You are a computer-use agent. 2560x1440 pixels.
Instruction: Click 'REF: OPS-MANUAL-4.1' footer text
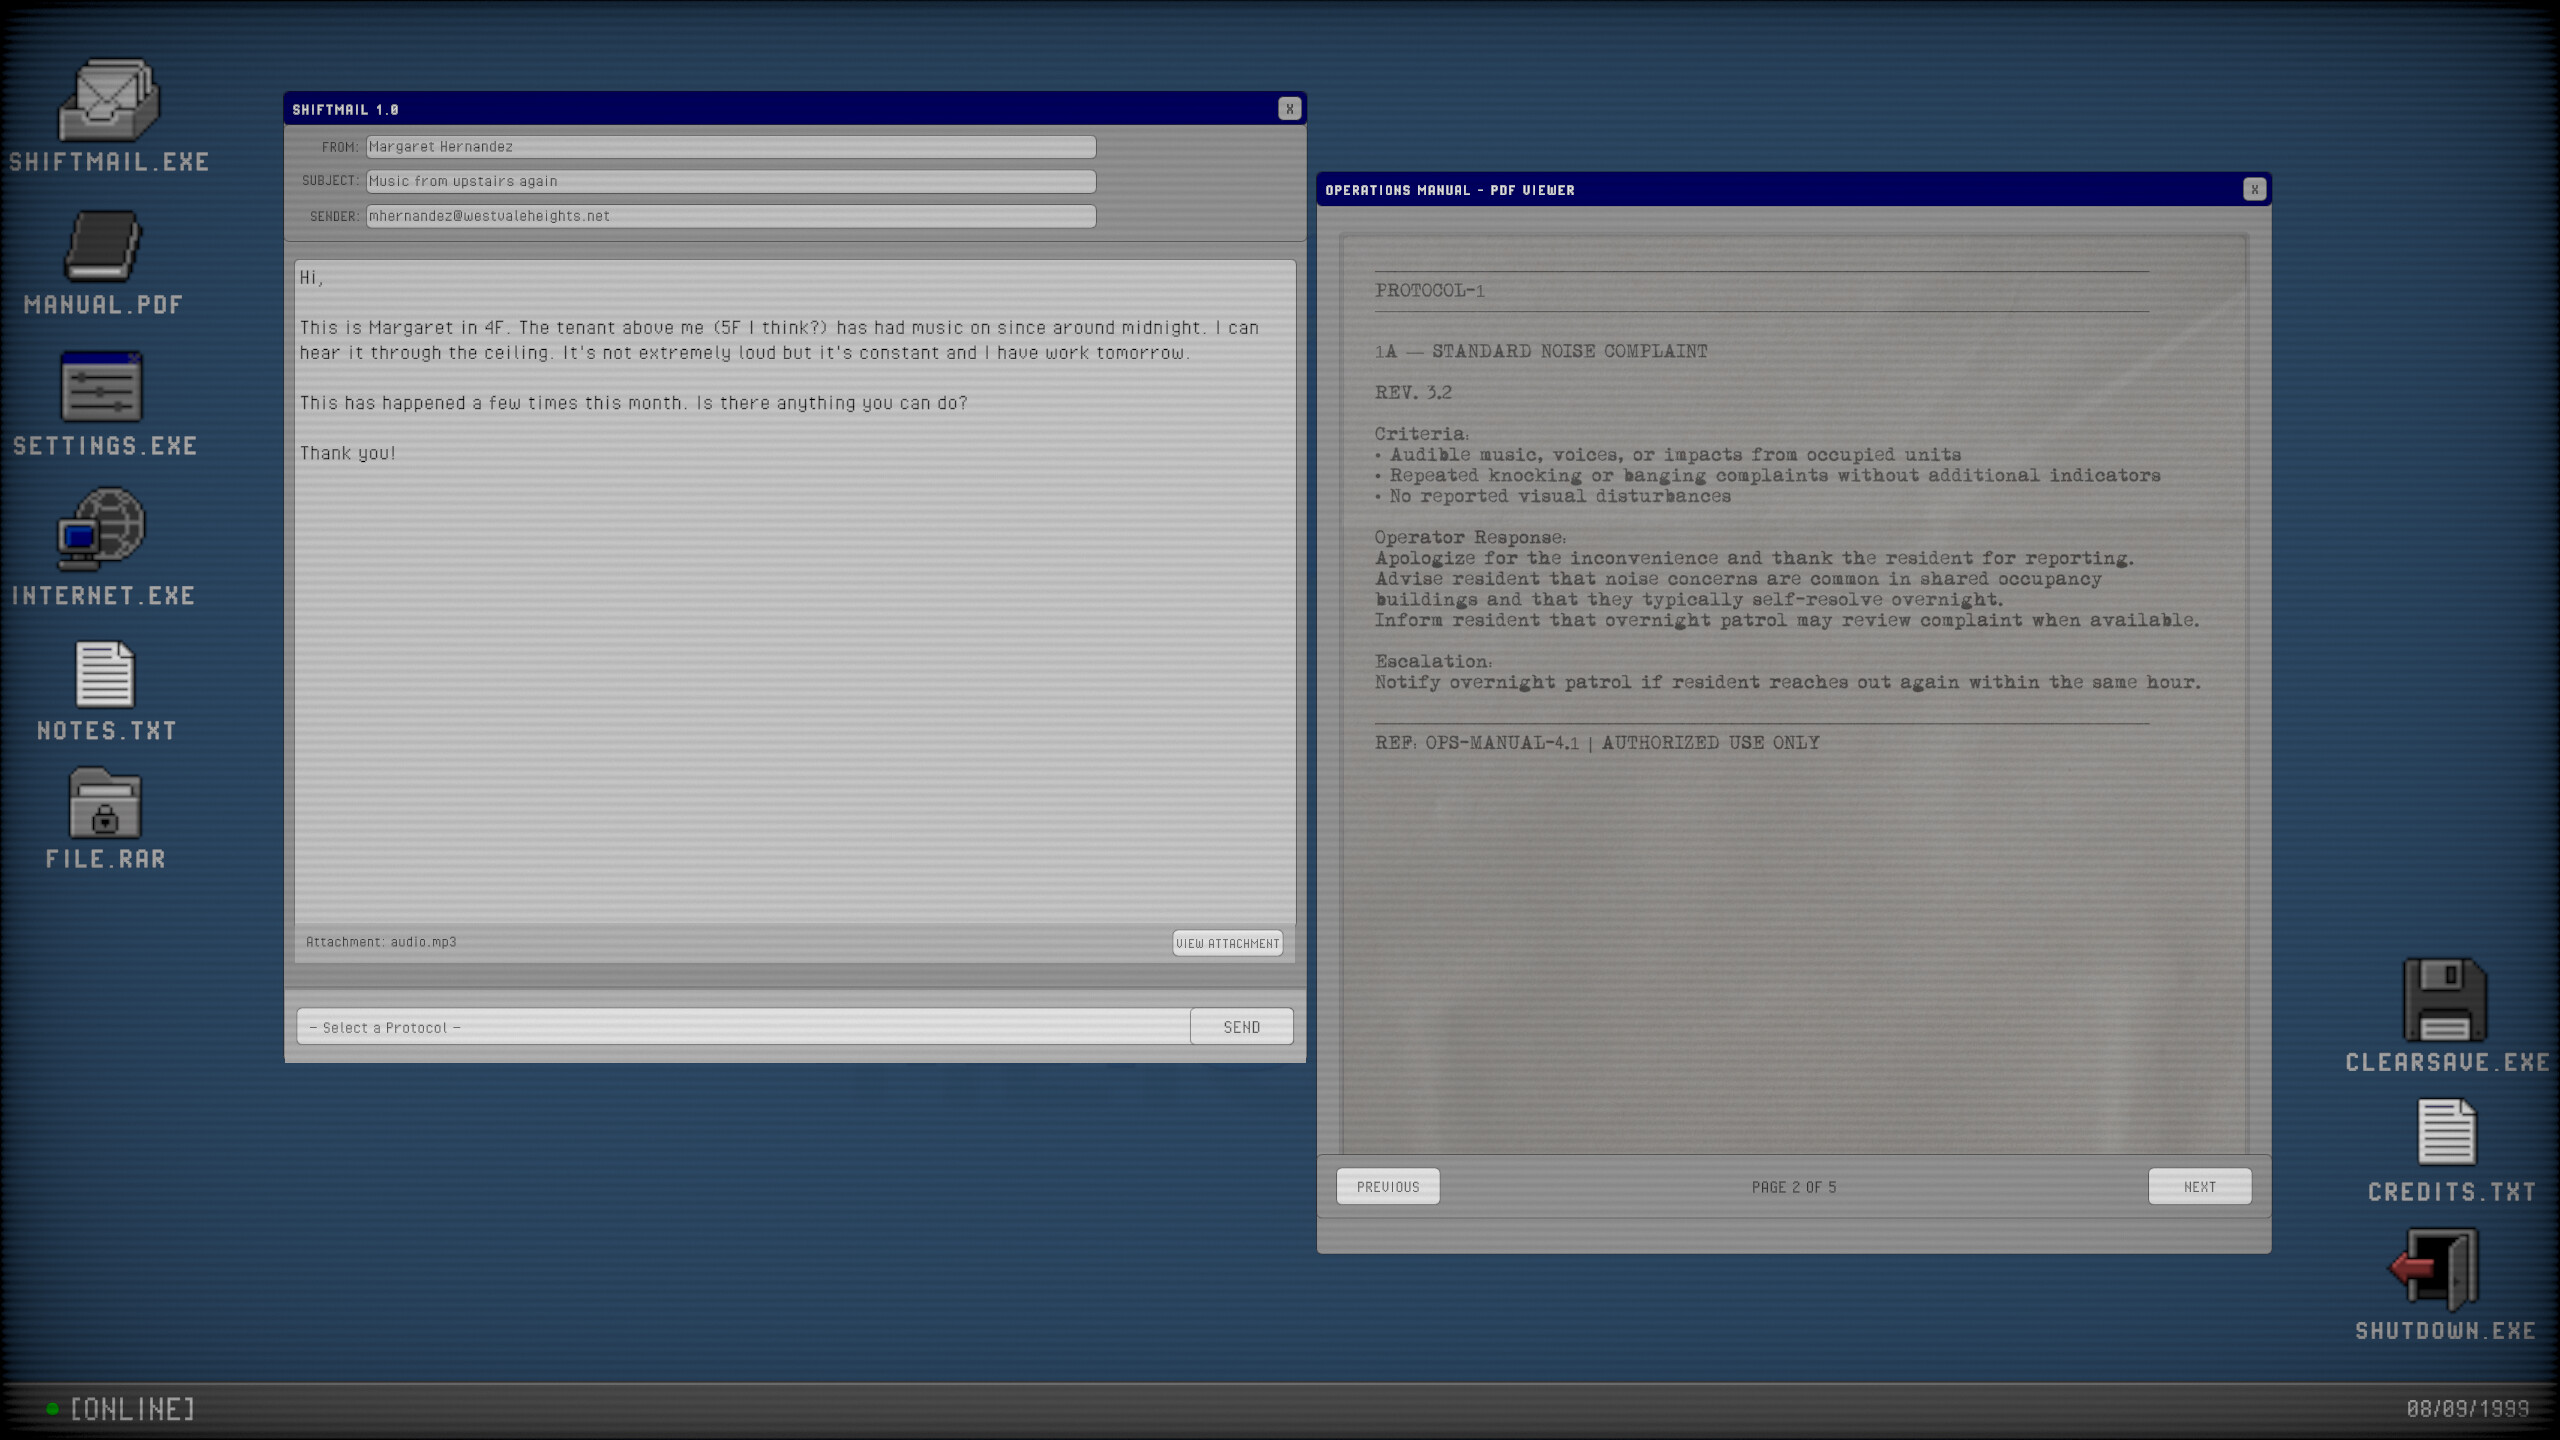pos(1477,743)
